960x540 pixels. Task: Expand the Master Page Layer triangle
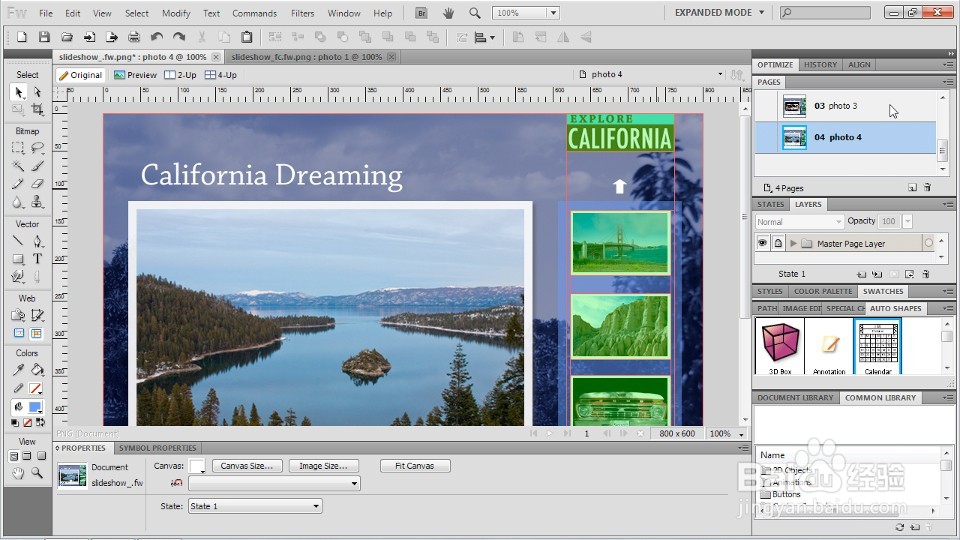(x=793, y=243)
